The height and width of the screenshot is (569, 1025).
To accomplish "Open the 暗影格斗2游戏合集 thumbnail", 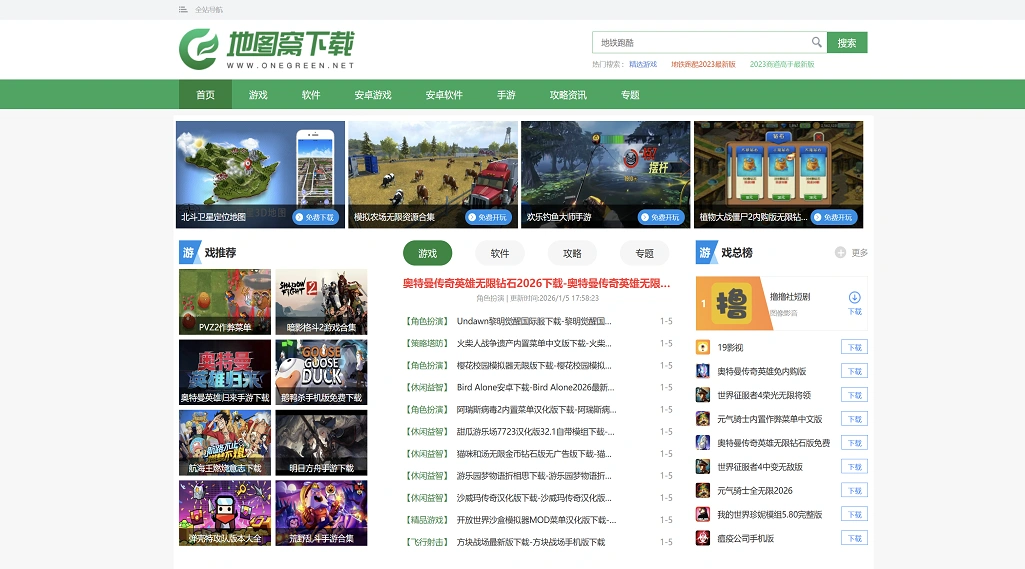I will click(321, 302).
